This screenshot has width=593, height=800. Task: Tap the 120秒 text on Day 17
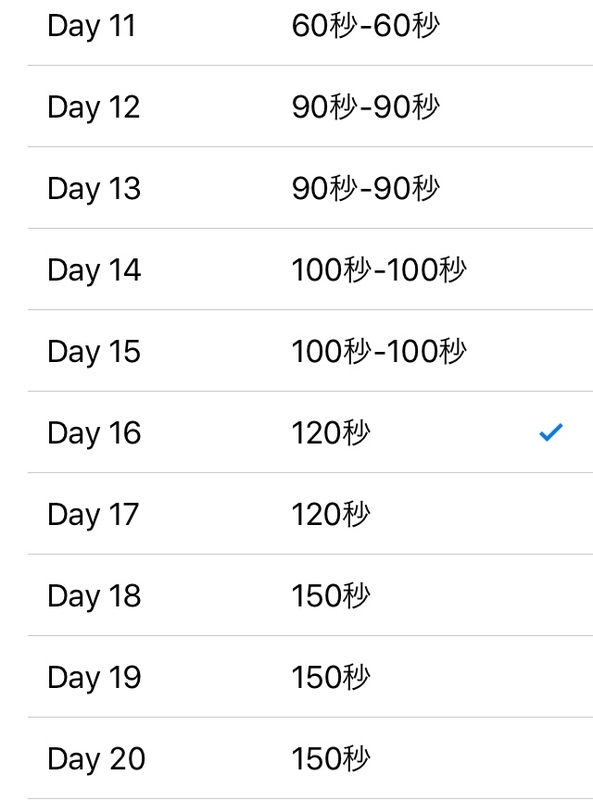[331, 514]
